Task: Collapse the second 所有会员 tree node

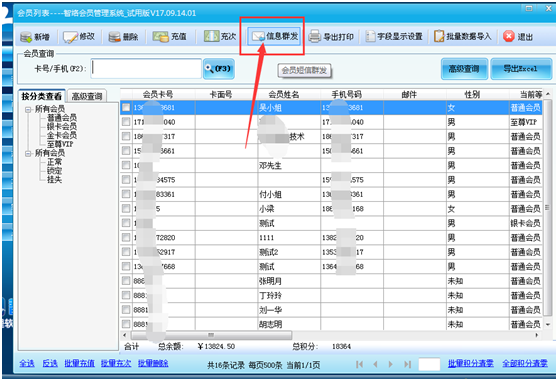Action: pos(28,154)
